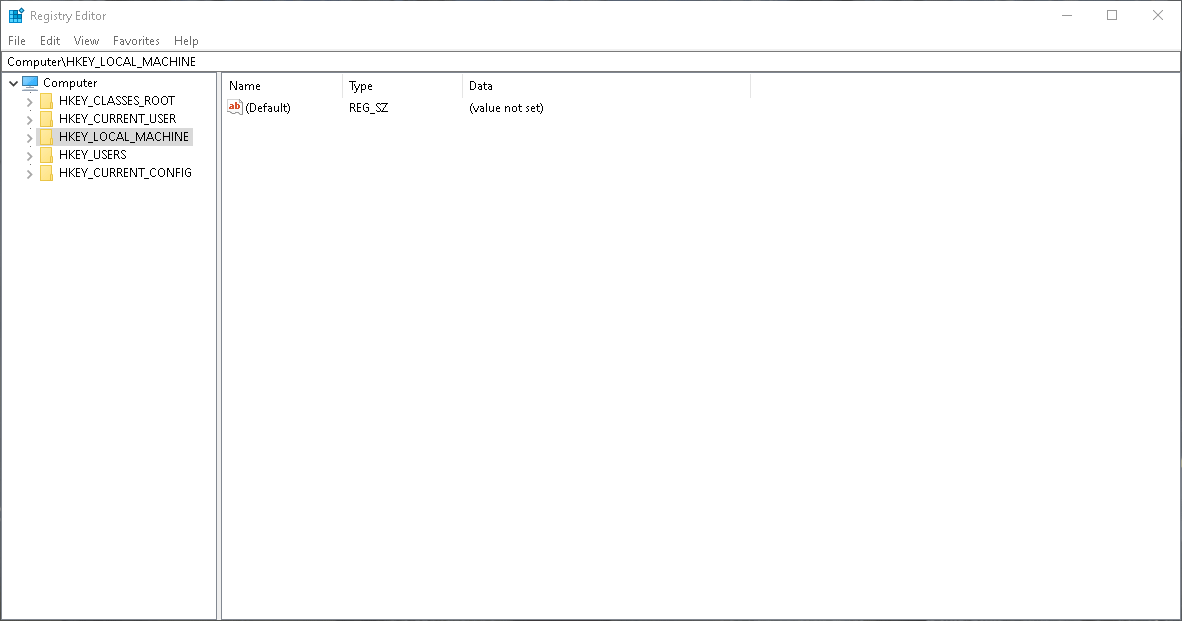The height and width of the screenshot is (621, 1182).
Task: Select HKEY_CURRENT_CONFIG key label
Action: point(125,173)
